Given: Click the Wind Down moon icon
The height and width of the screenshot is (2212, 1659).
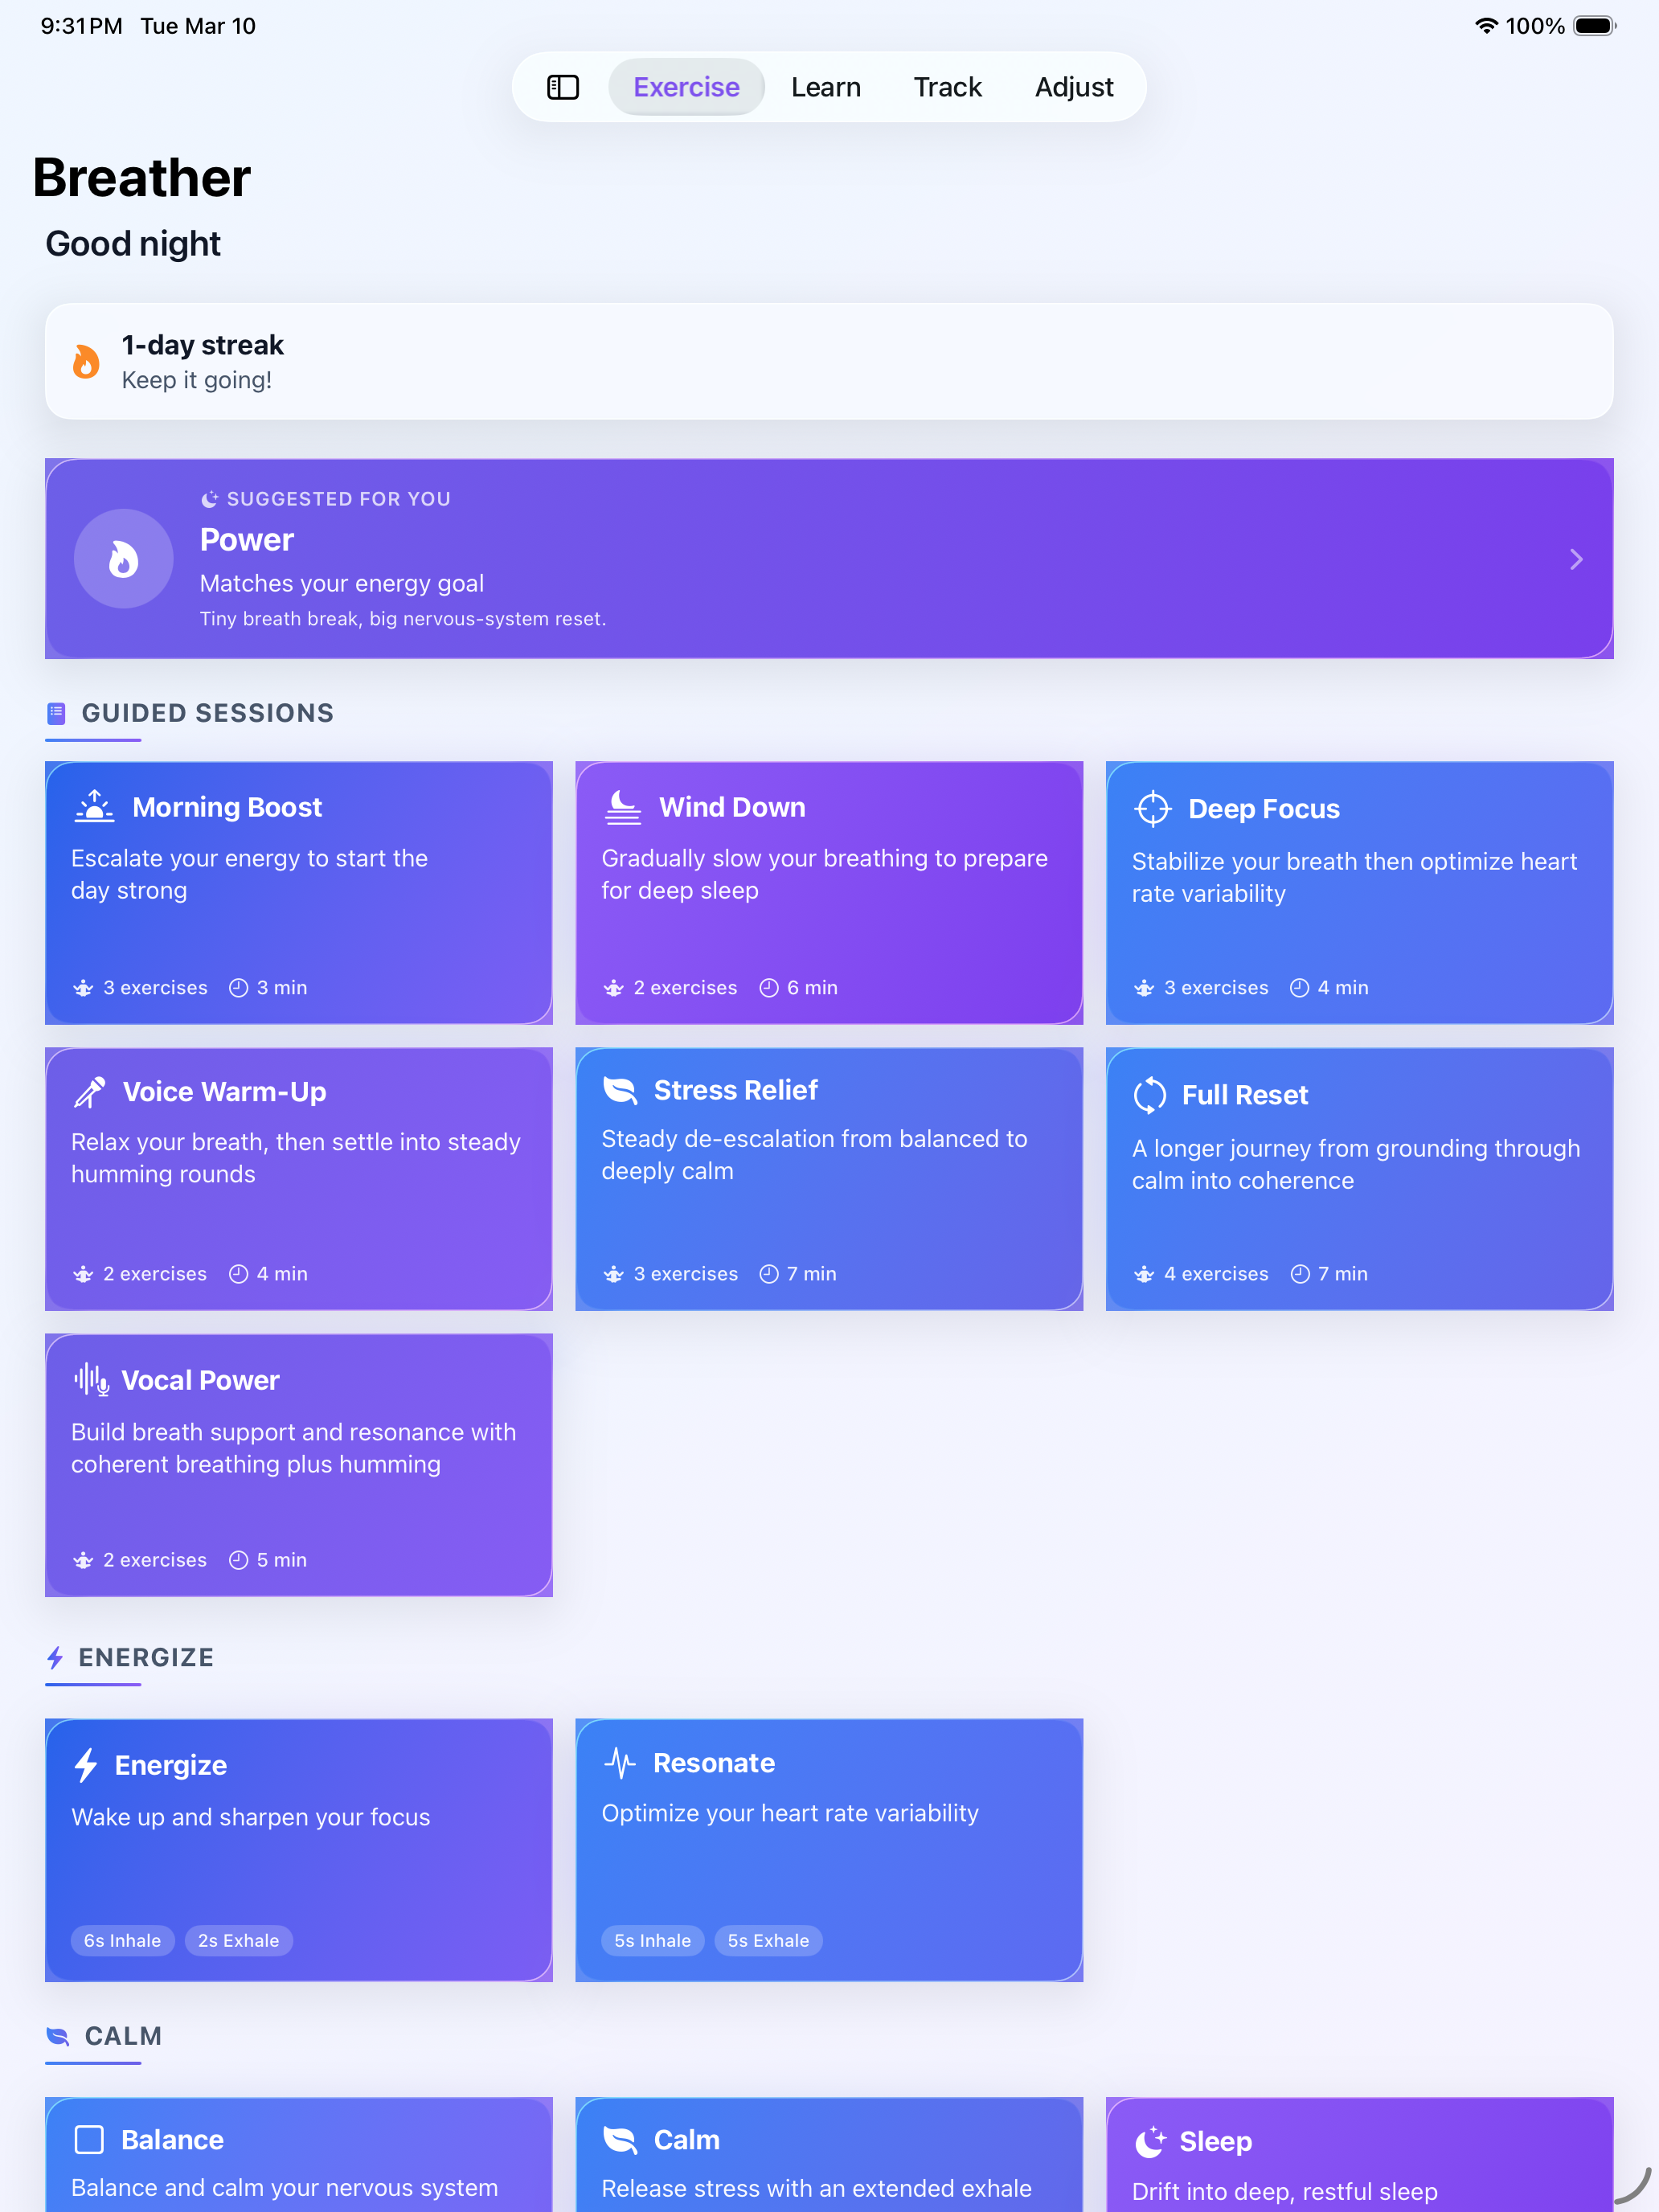Looking at the screenshot, I should tap(623, 806).
